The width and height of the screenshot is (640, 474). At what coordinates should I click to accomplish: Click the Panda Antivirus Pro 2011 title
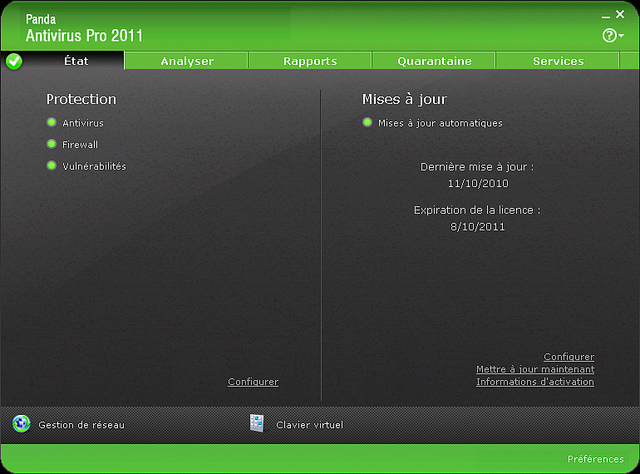pos(84,28)
